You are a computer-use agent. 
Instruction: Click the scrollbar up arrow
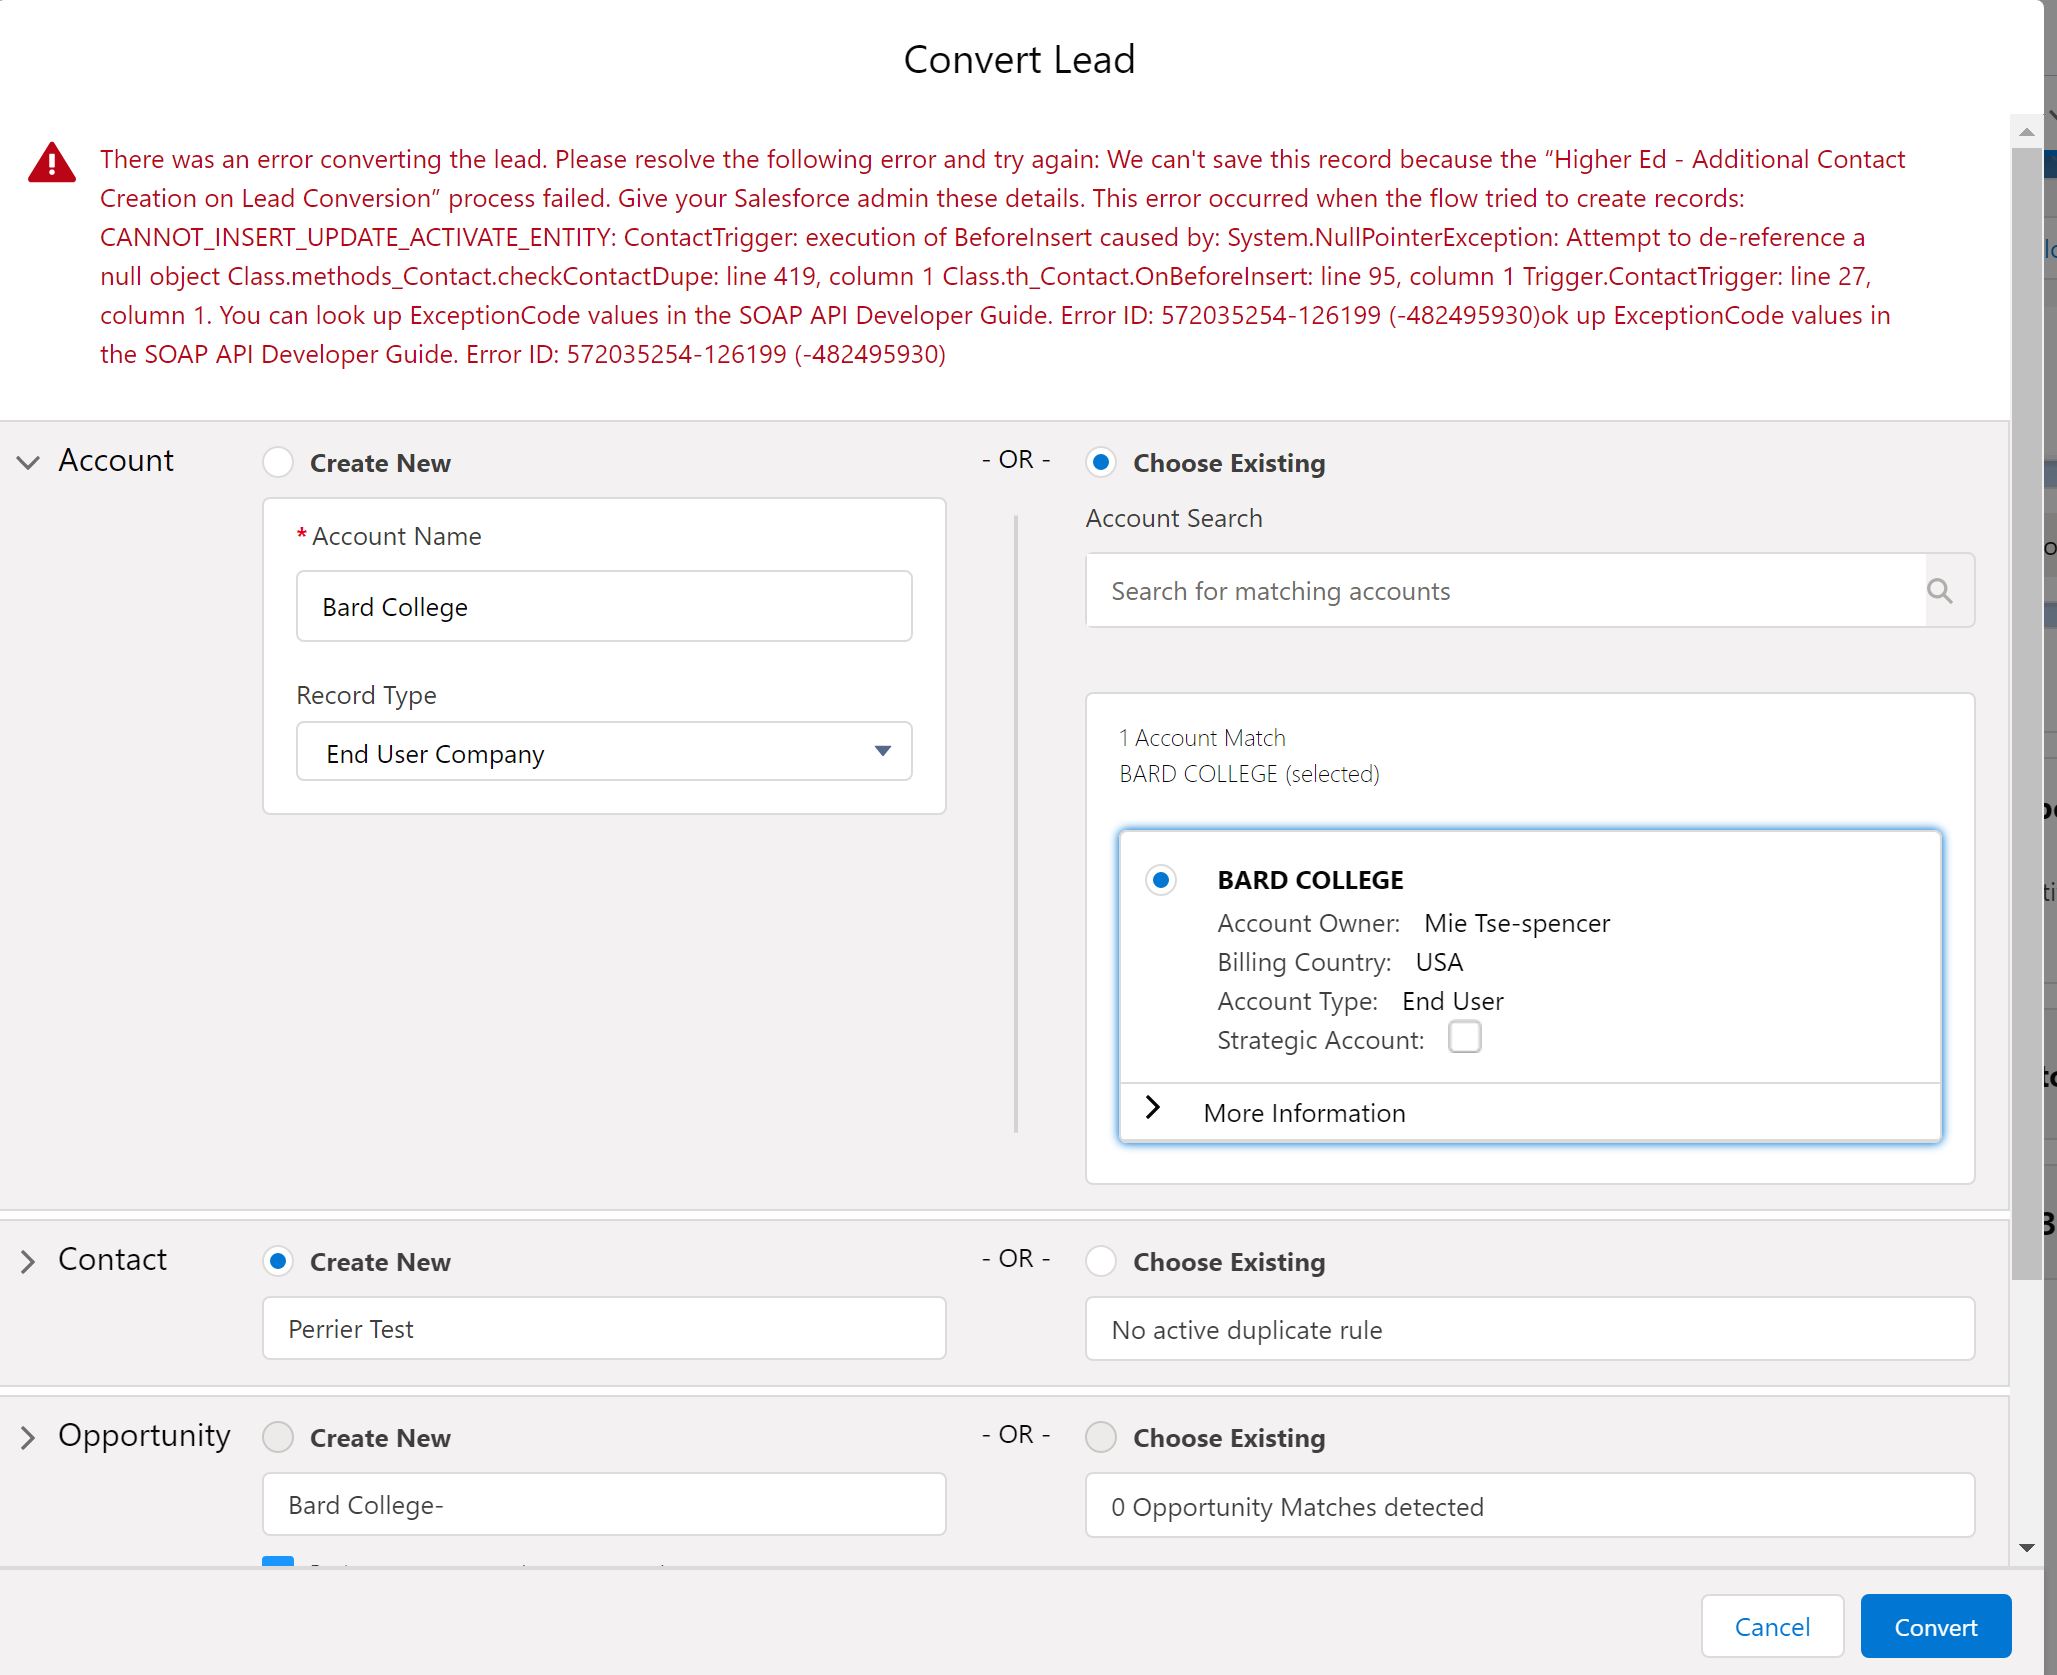click(x=2026, y=132)
